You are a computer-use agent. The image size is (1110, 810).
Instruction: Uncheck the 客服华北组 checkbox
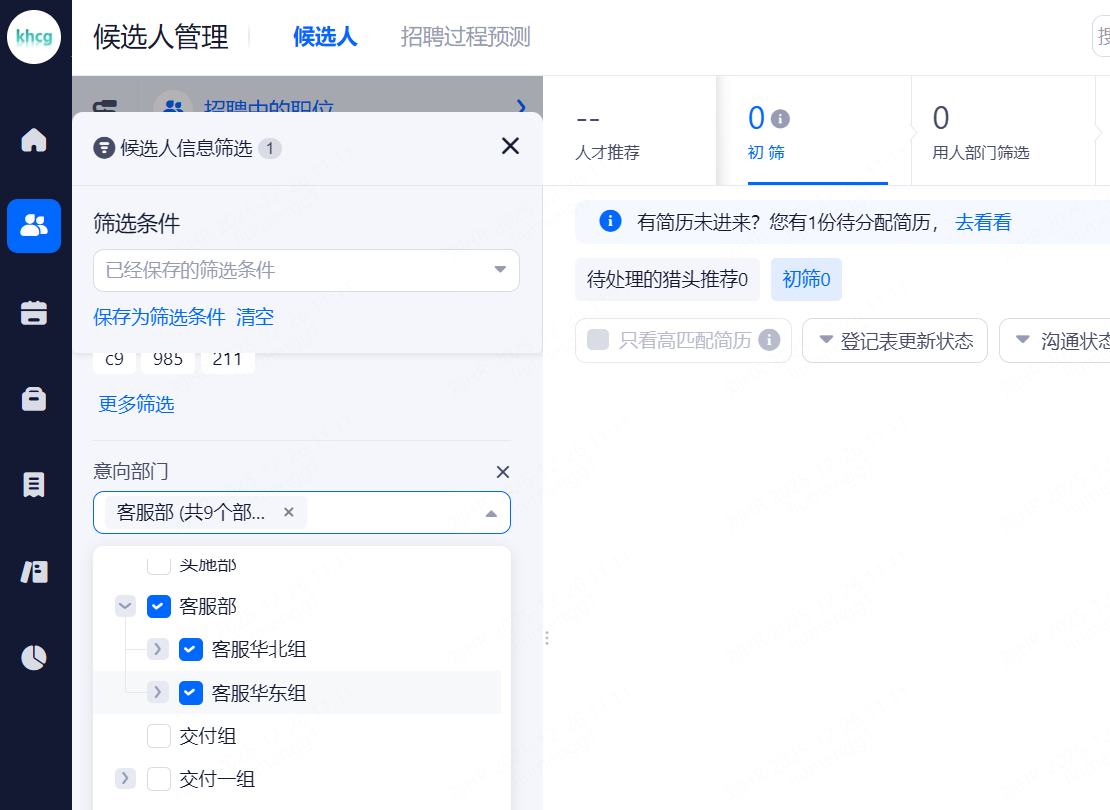click(191, 650)
